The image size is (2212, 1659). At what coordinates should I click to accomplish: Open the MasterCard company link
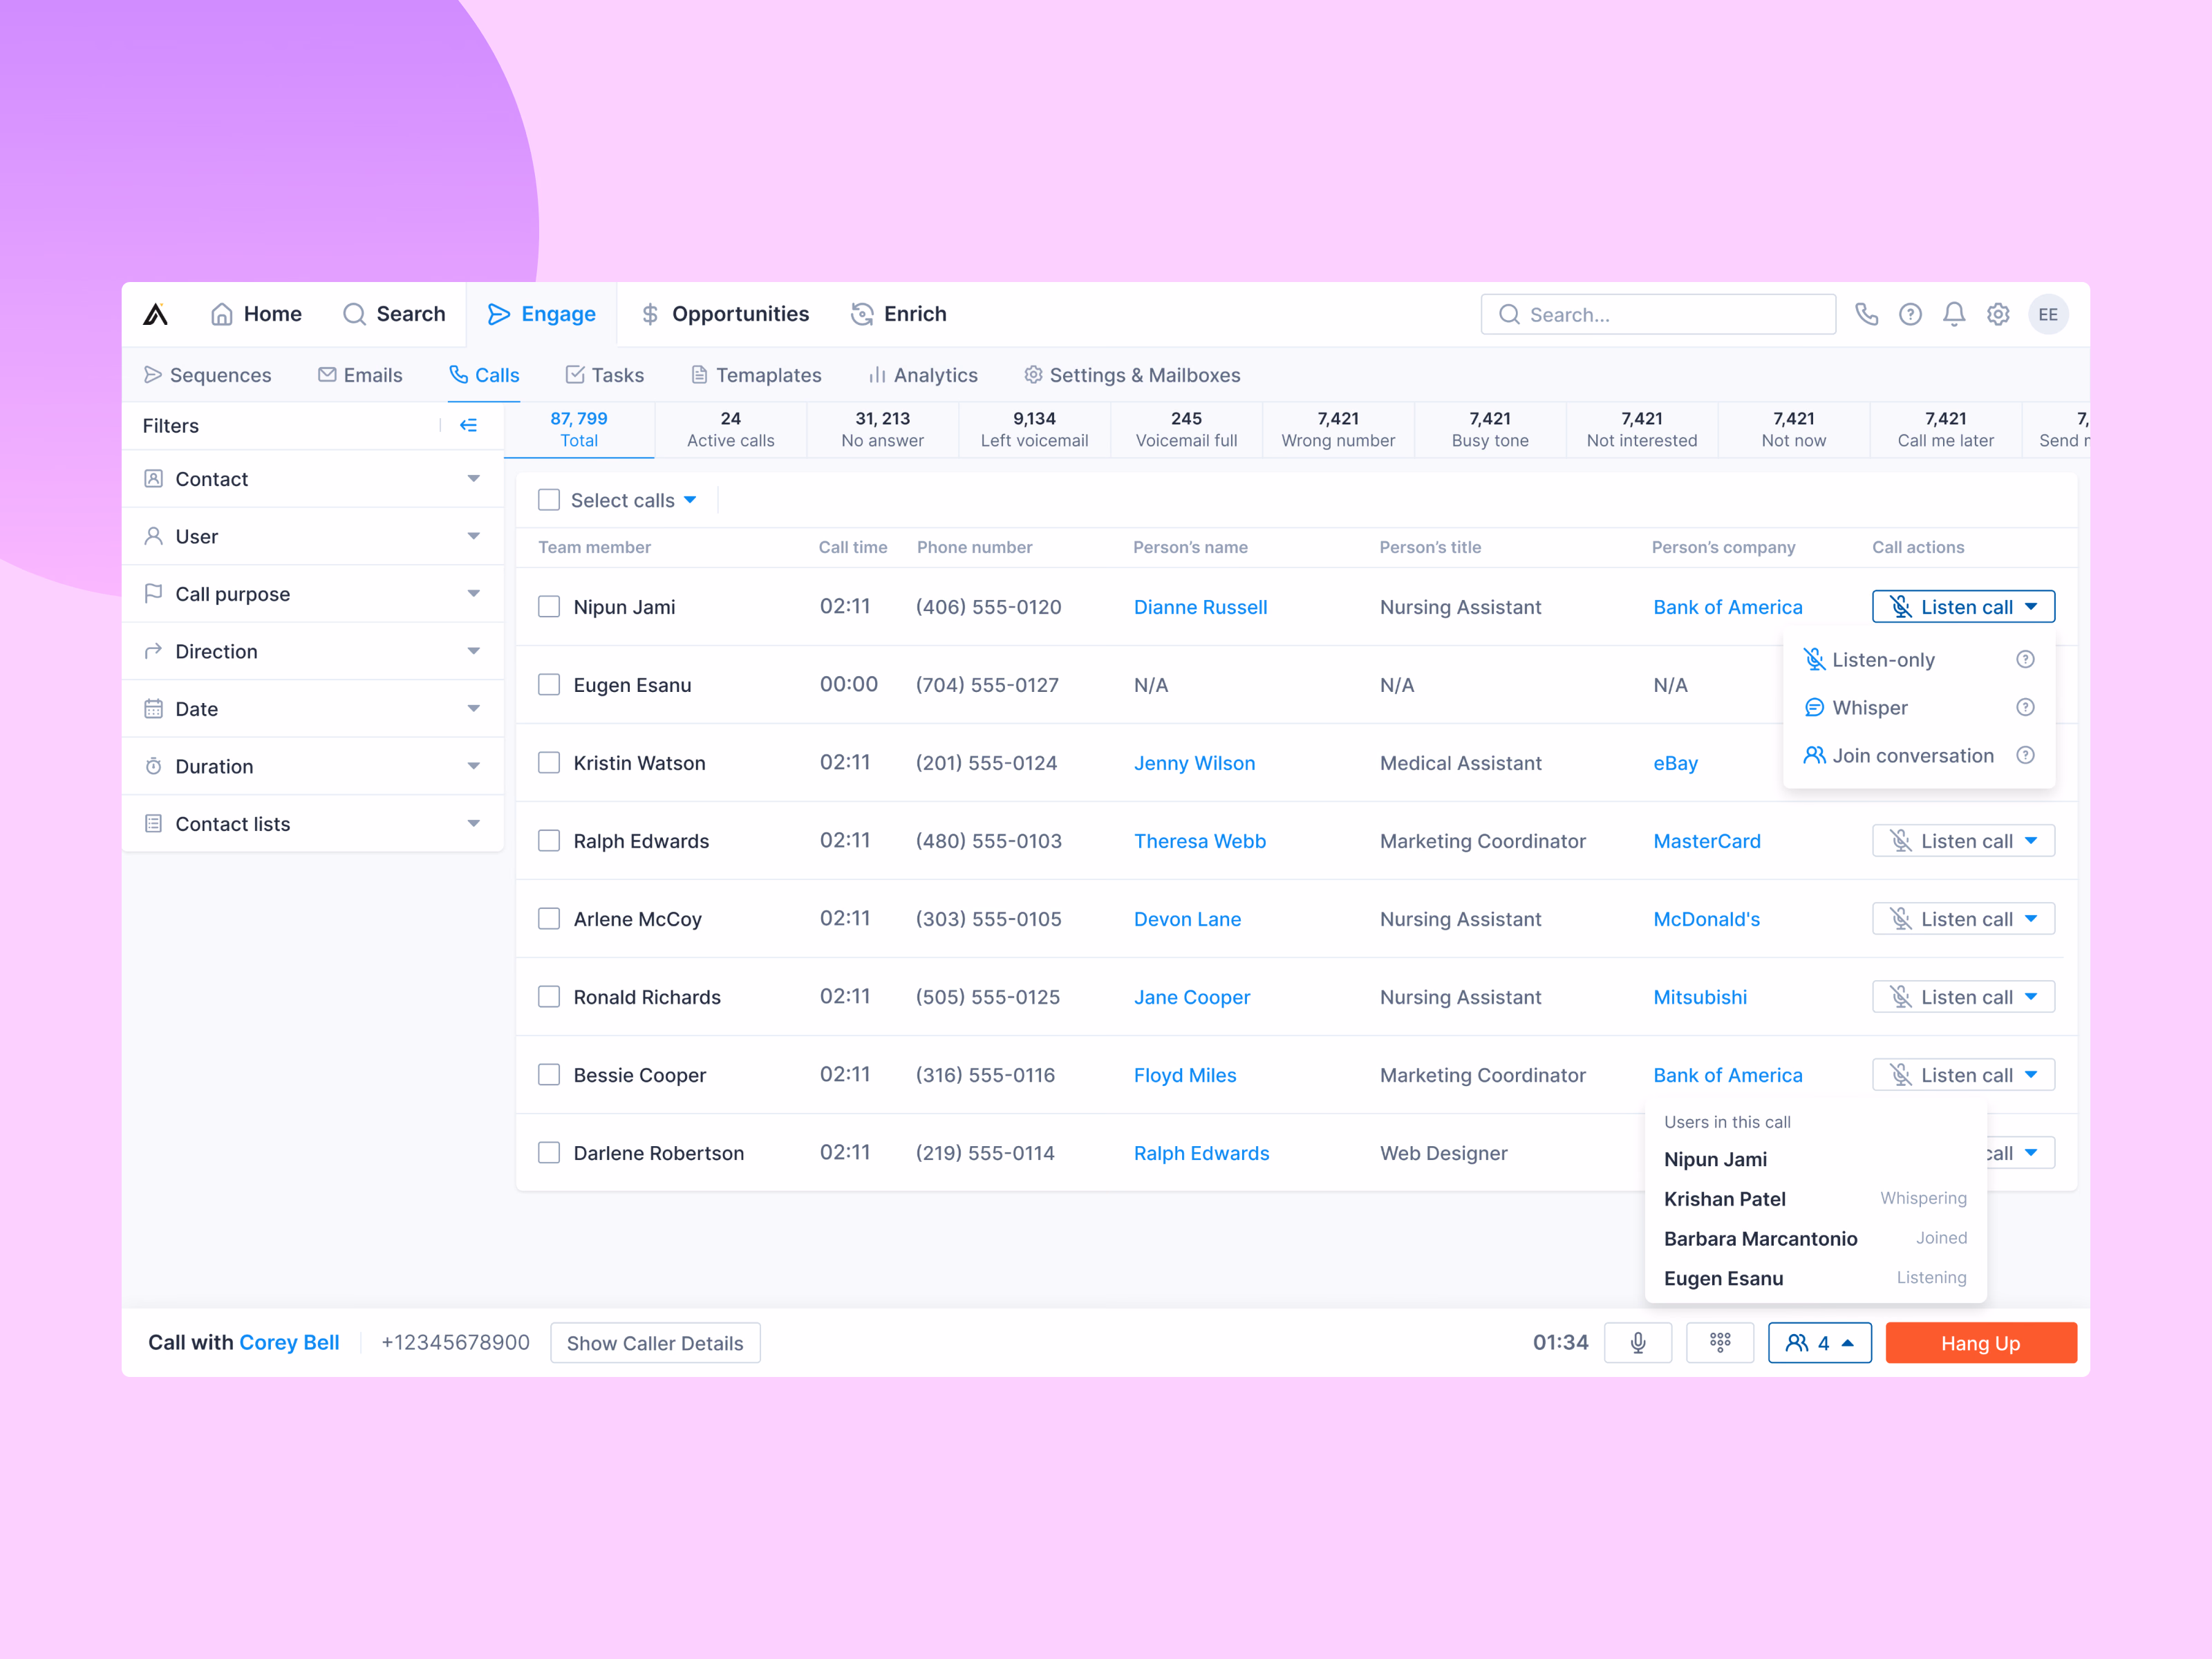1707,841
